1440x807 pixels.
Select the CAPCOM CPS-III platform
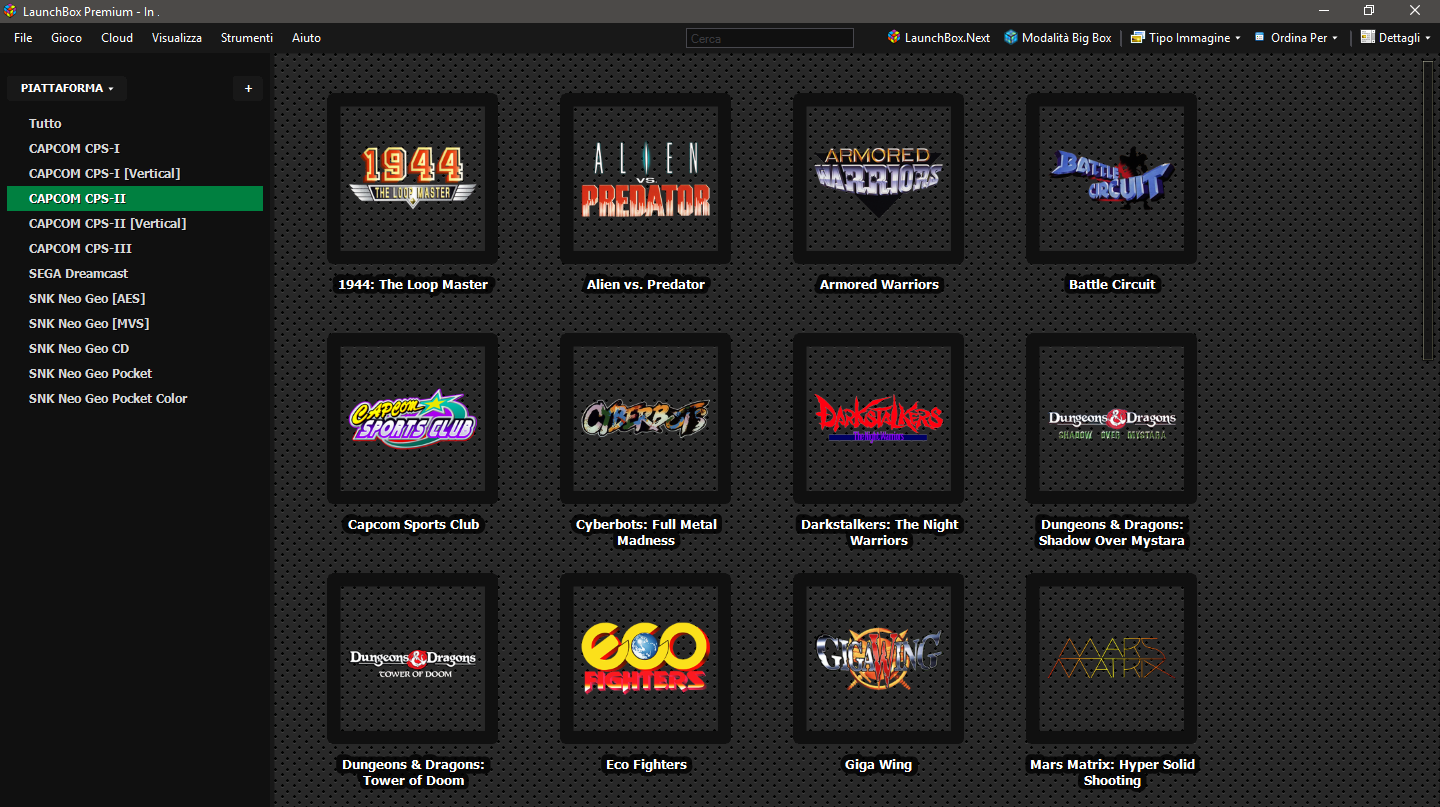(x=135, y=248)
